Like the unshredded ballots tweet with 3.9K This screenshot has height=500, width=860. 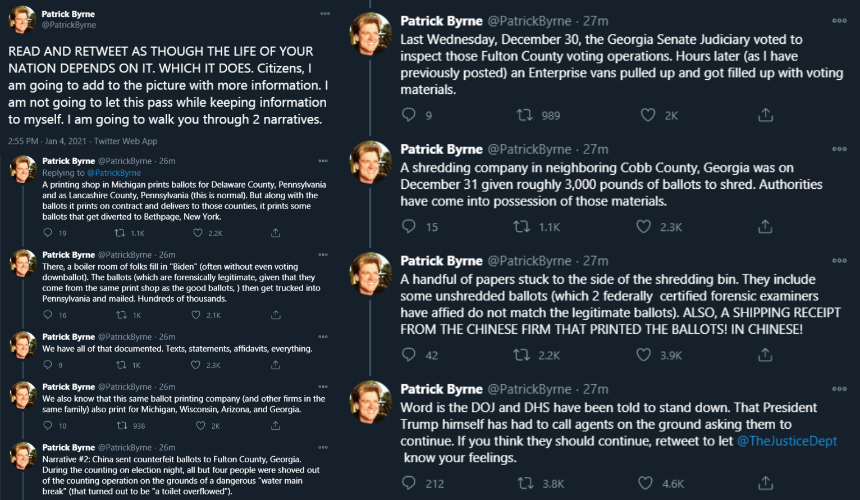coord(643,355)
